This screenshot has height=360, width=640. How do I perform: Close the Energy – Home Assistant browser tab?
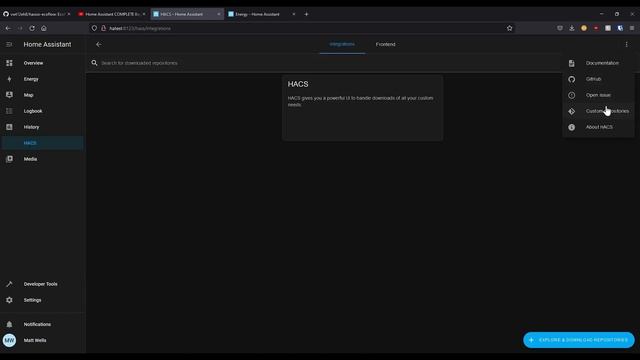click(x=293, y=14)
